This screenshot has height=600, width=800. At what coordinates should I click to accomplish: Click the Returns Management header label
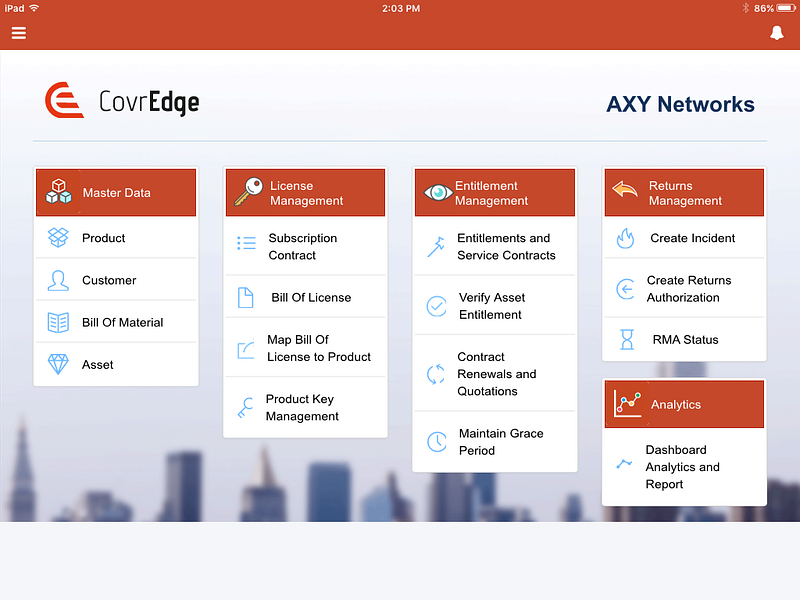pos(685,193)
